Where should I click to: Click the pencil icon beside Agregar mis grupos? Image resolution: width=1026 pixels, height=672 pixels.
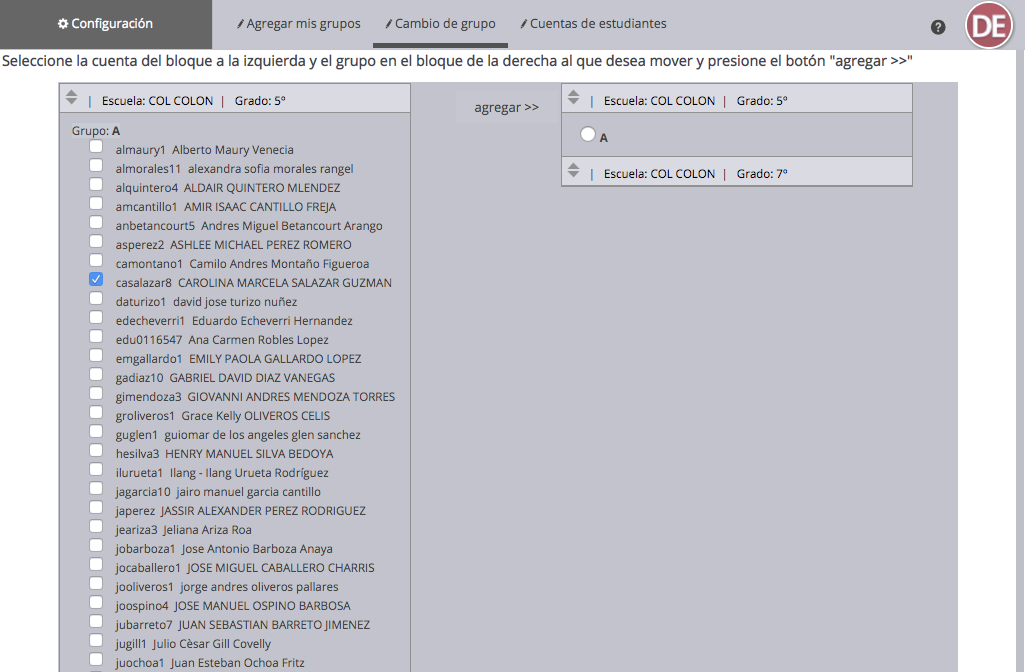[240, 24]
